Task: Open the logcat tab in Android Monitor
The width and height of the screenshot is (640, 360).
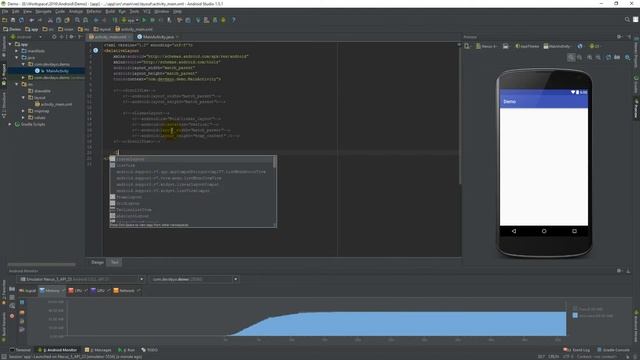Action: [27, 291]
